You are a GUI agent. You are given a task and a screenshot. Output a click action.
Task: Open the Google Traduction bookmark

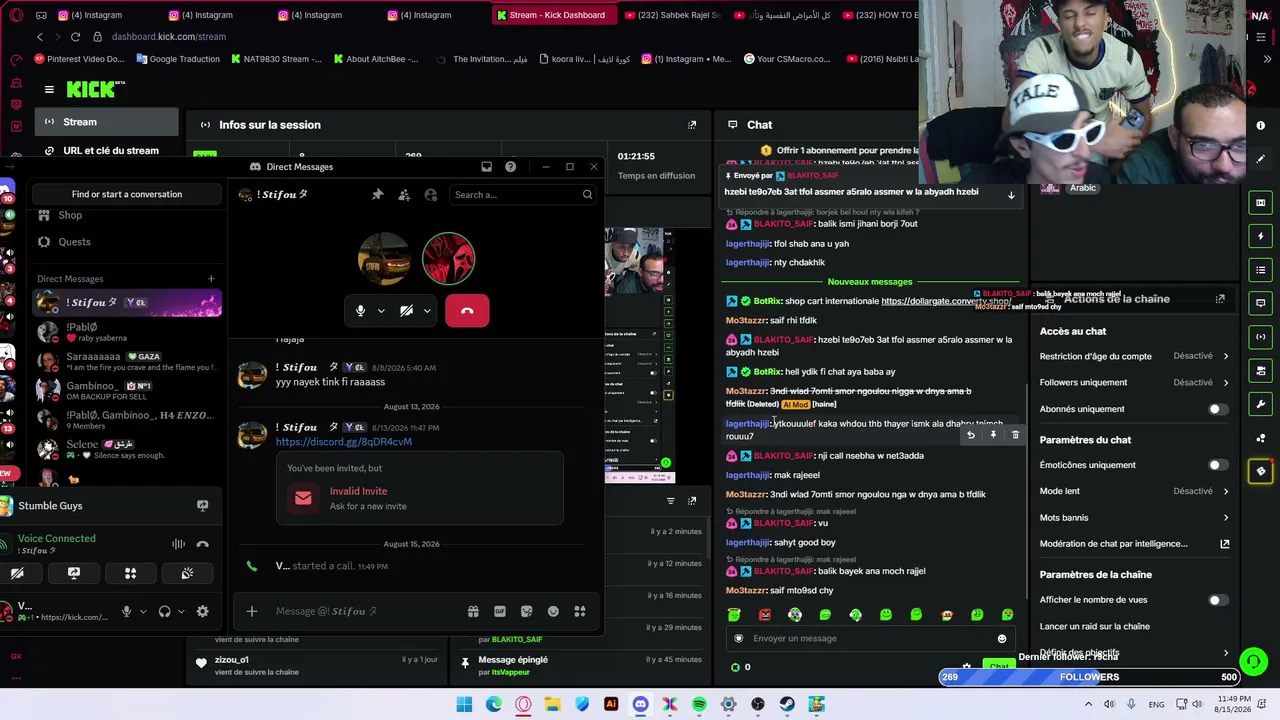177,59
